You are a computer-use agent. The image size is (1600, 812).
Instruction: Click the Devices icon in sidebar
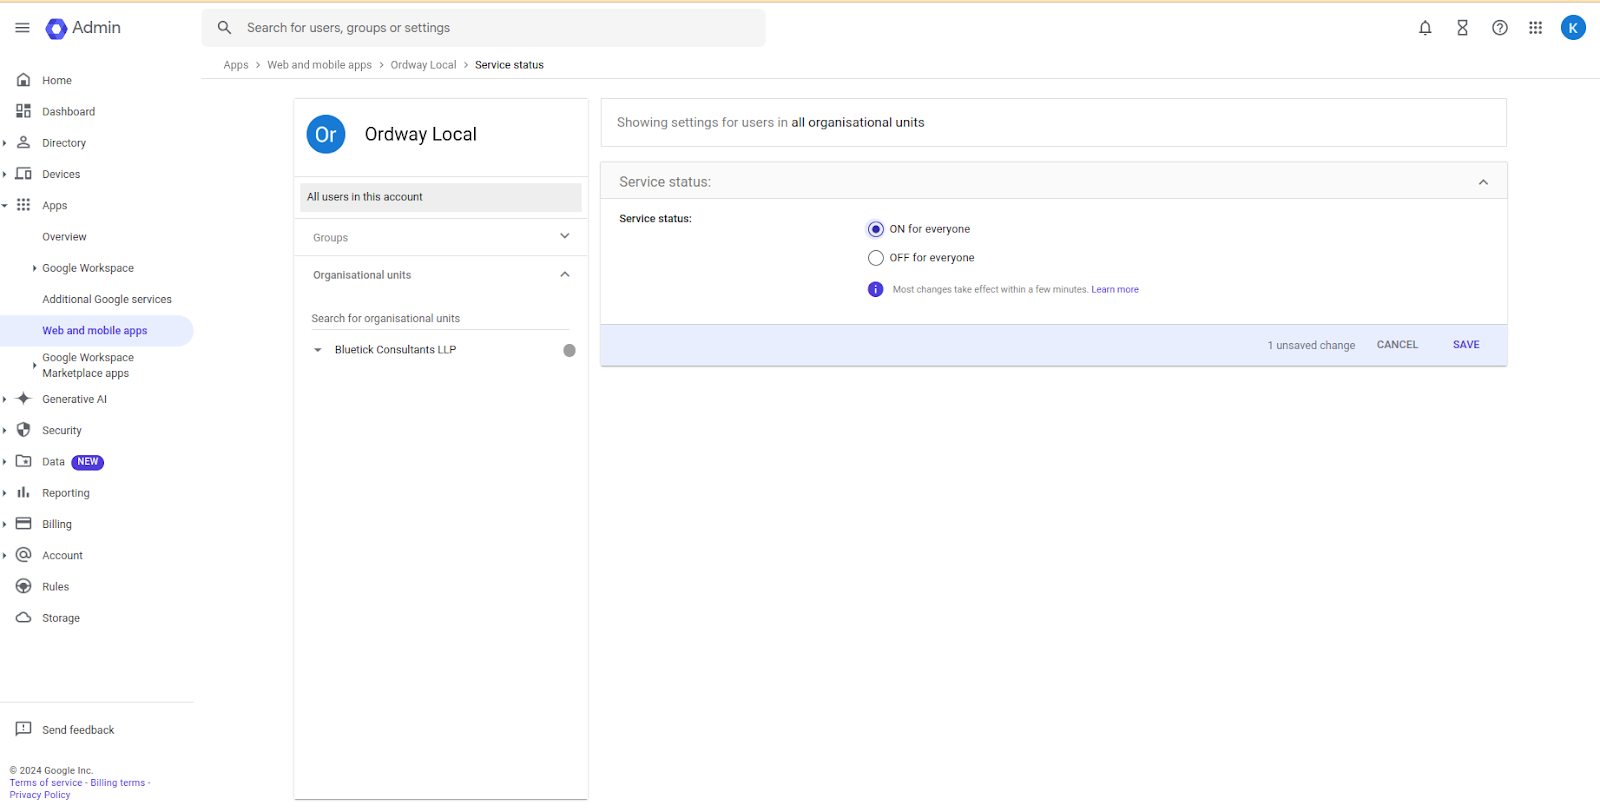tap(23, 174)
